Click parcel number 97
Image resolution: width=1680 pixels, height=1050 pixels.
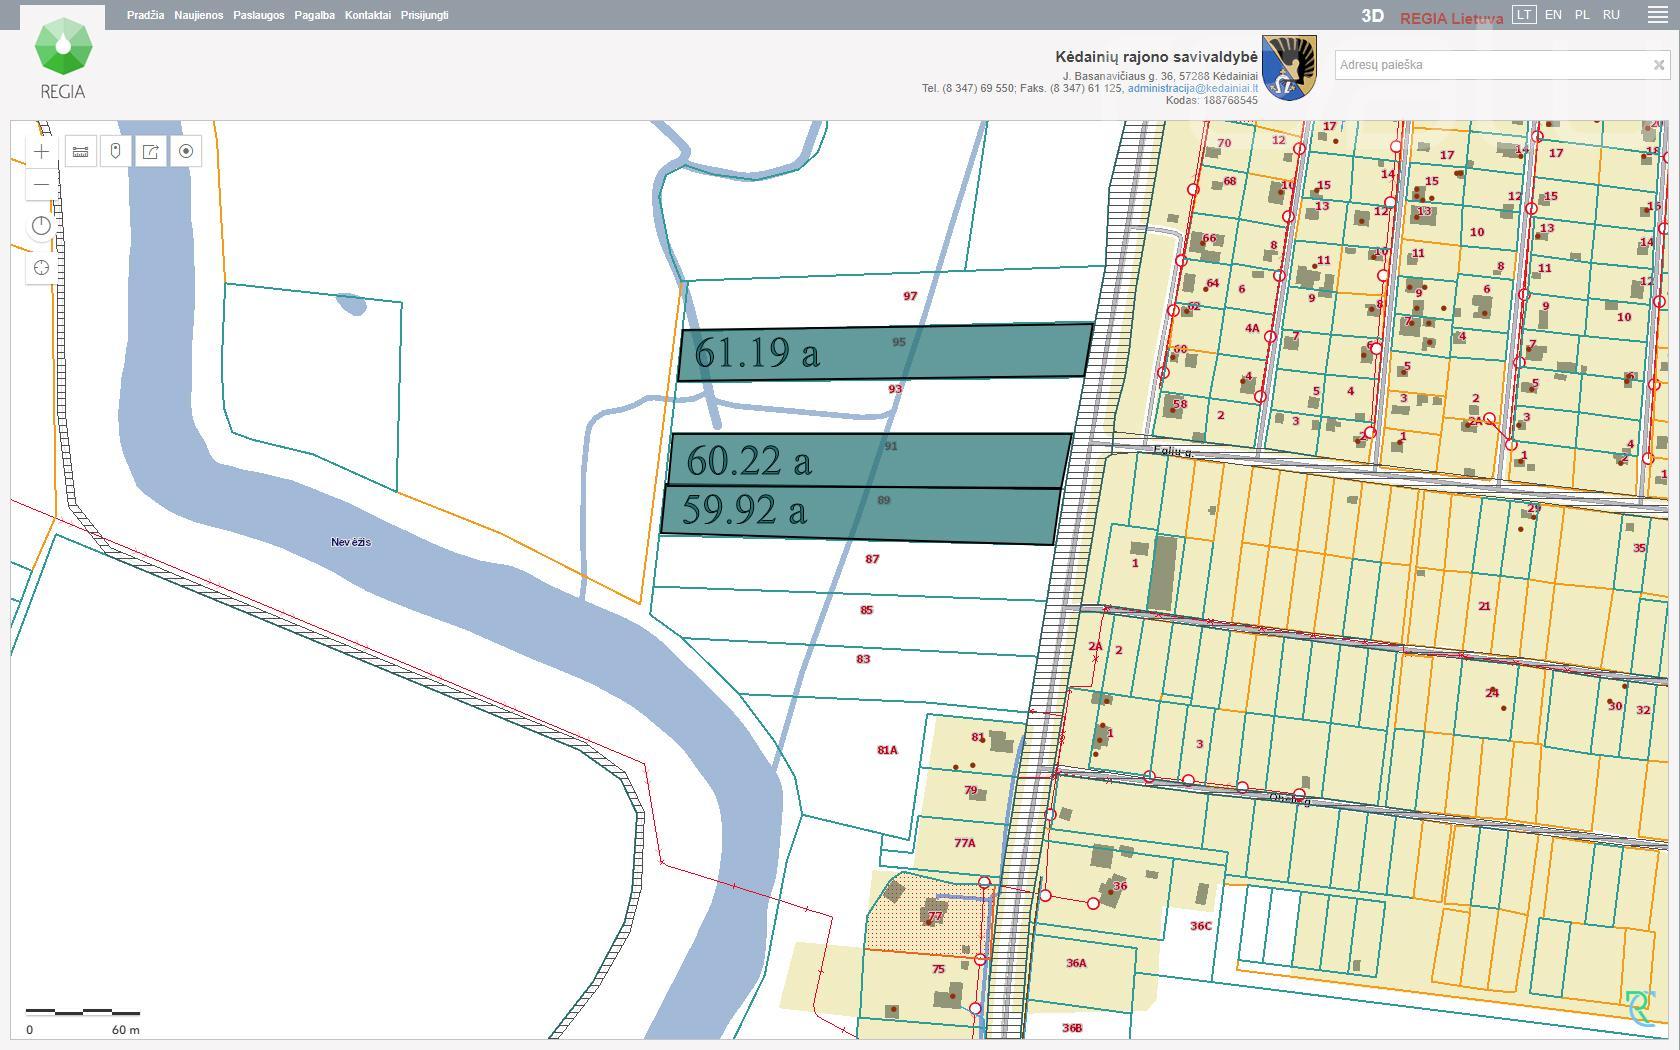pos(910,296)
